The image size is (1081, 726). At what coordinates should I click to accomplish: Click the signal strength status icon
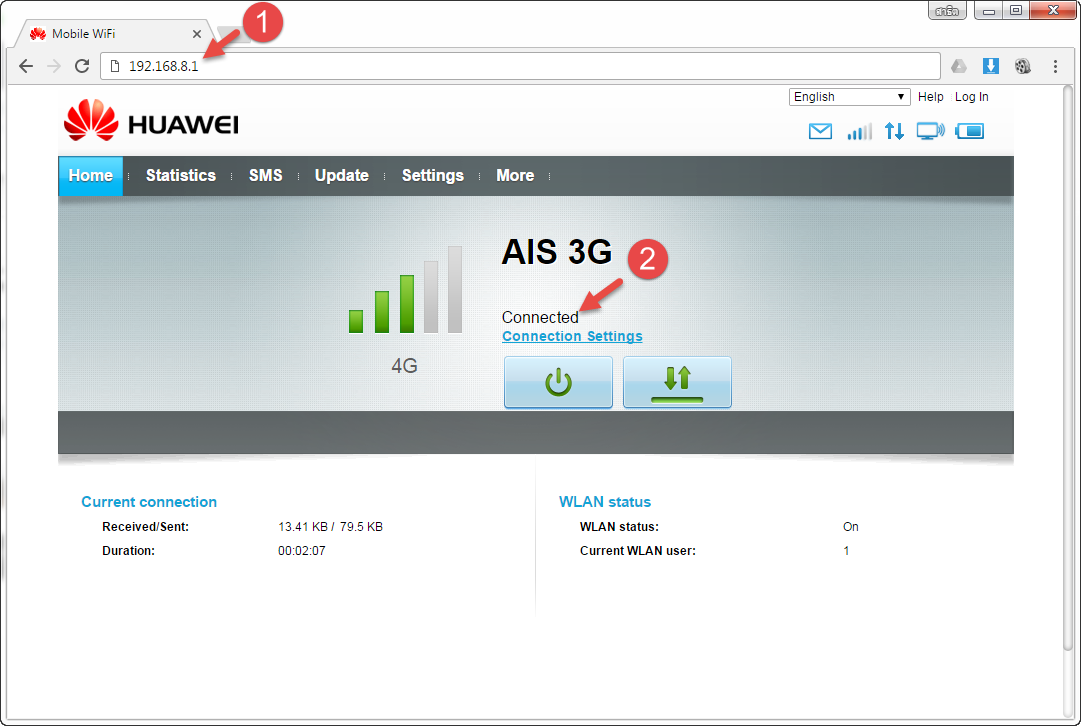click(859, 131)
